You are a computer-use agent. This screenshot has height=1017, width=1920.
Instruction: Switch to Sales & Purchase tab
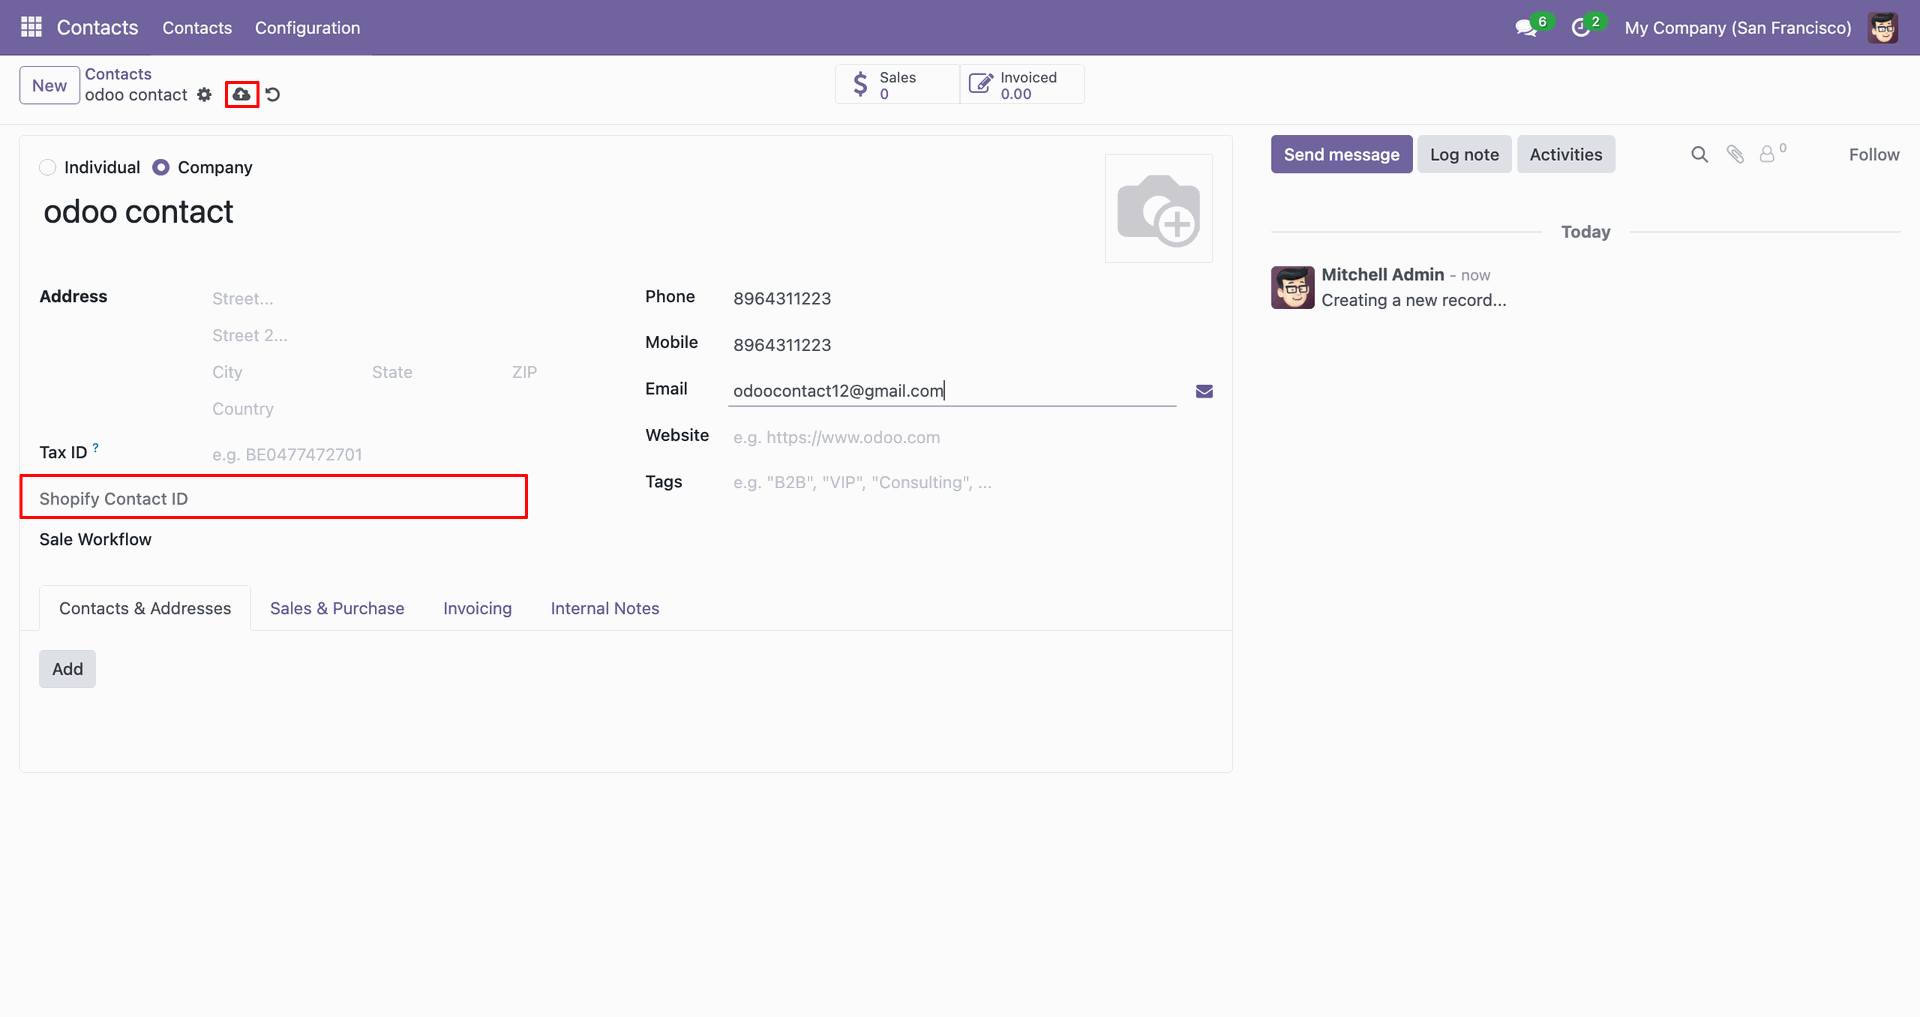(x=337, y=608)
